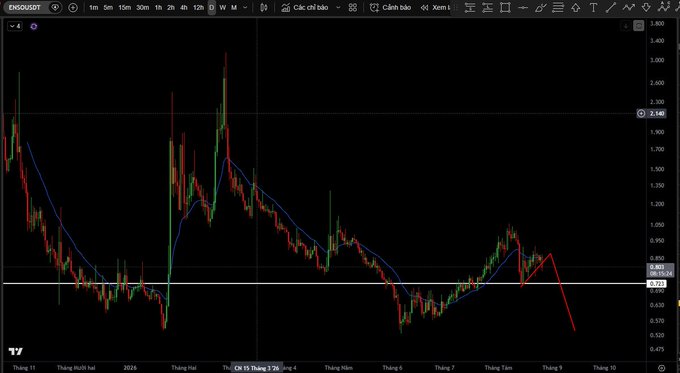
Task: Click the down arrow icon near price scale
Action: 626,26
